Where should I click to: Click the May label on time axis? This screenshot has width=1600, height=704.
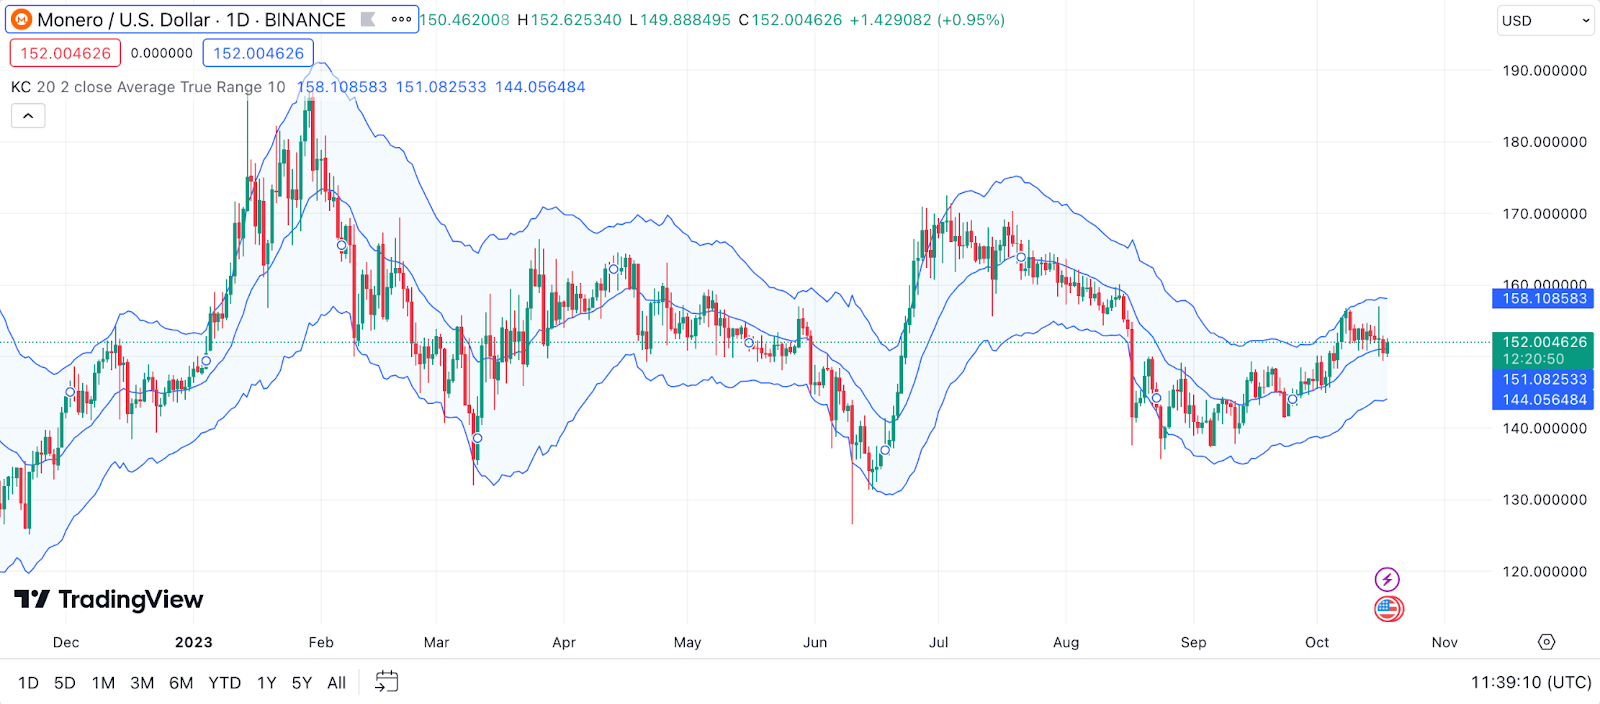[688, 642]
